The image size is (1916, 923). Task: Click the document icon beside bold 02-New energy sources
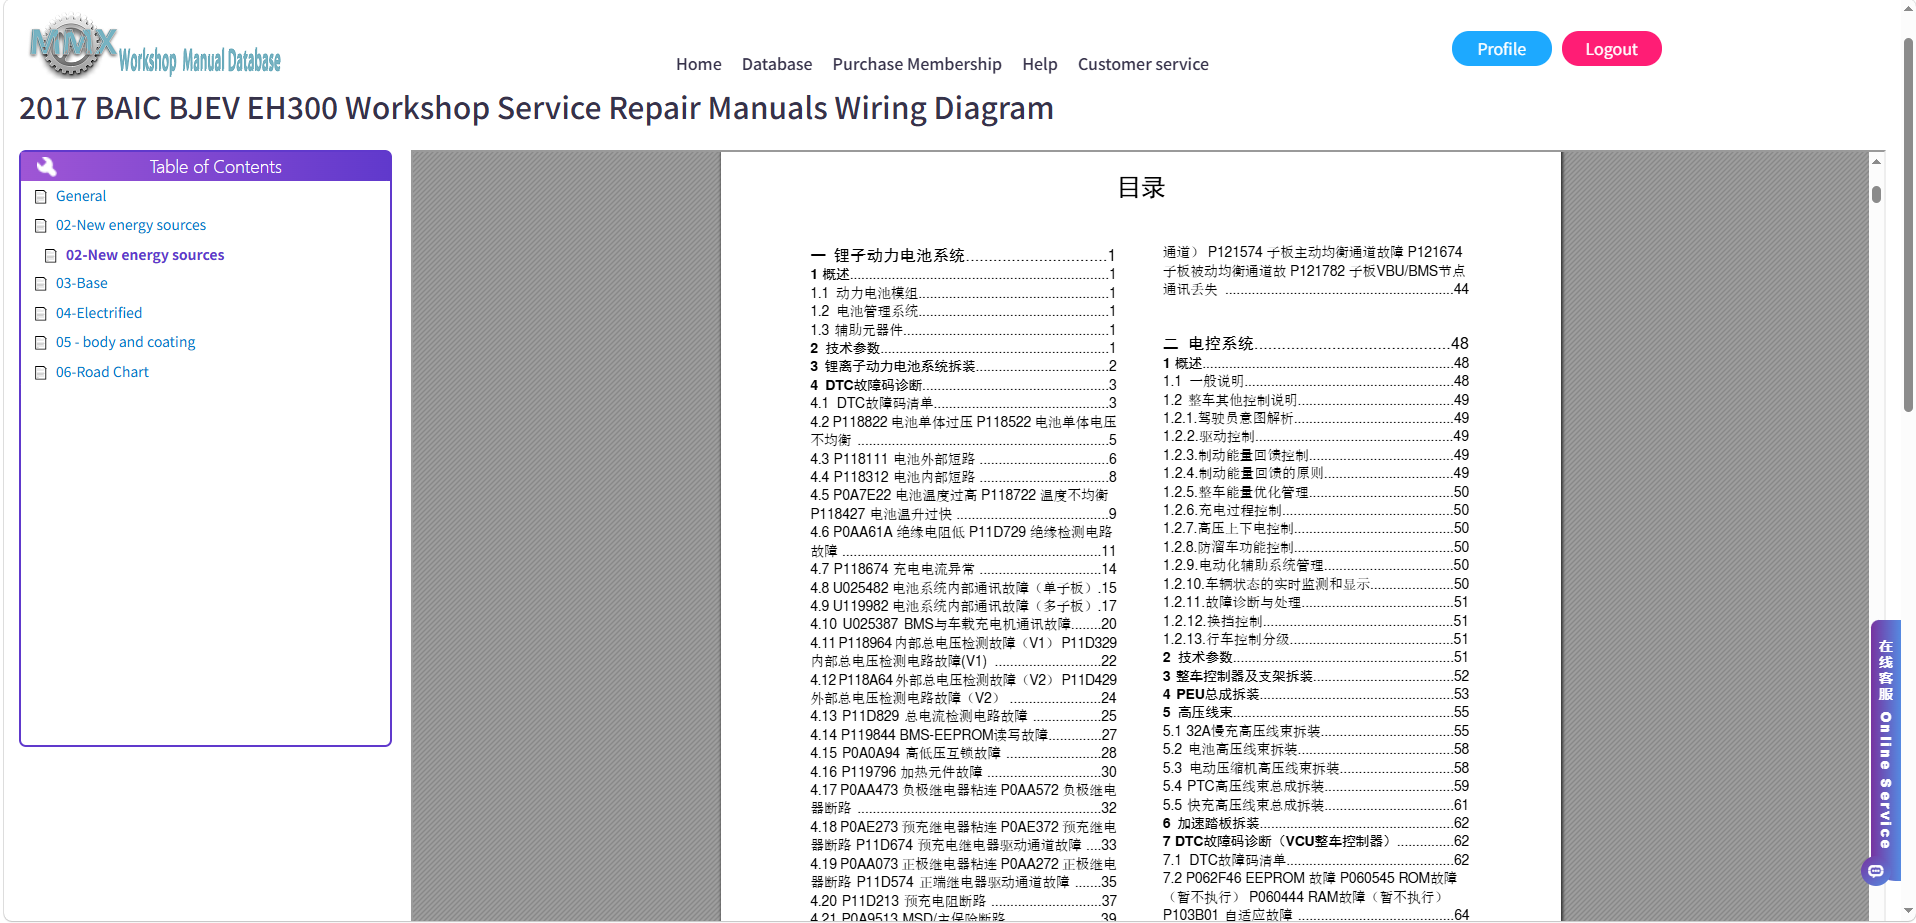click(51, 256)
